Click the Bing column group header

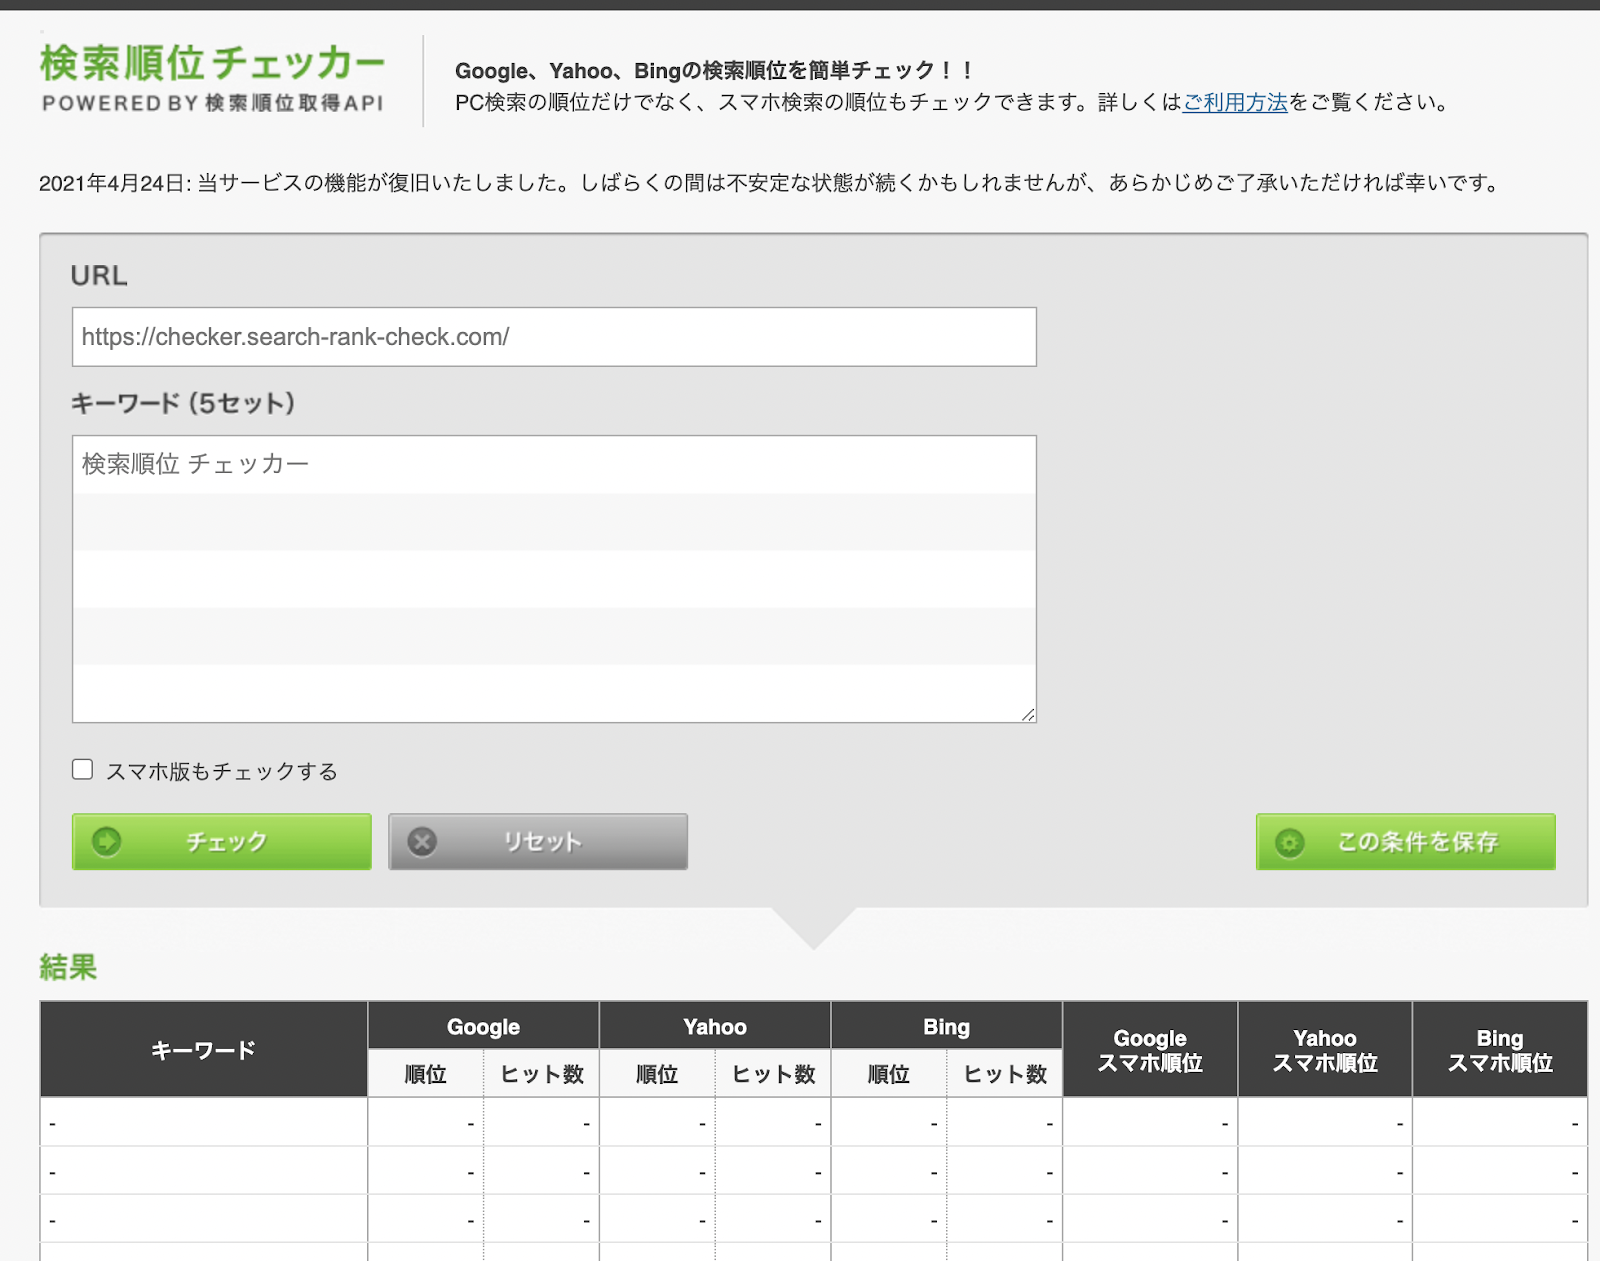pos(947,1026)
